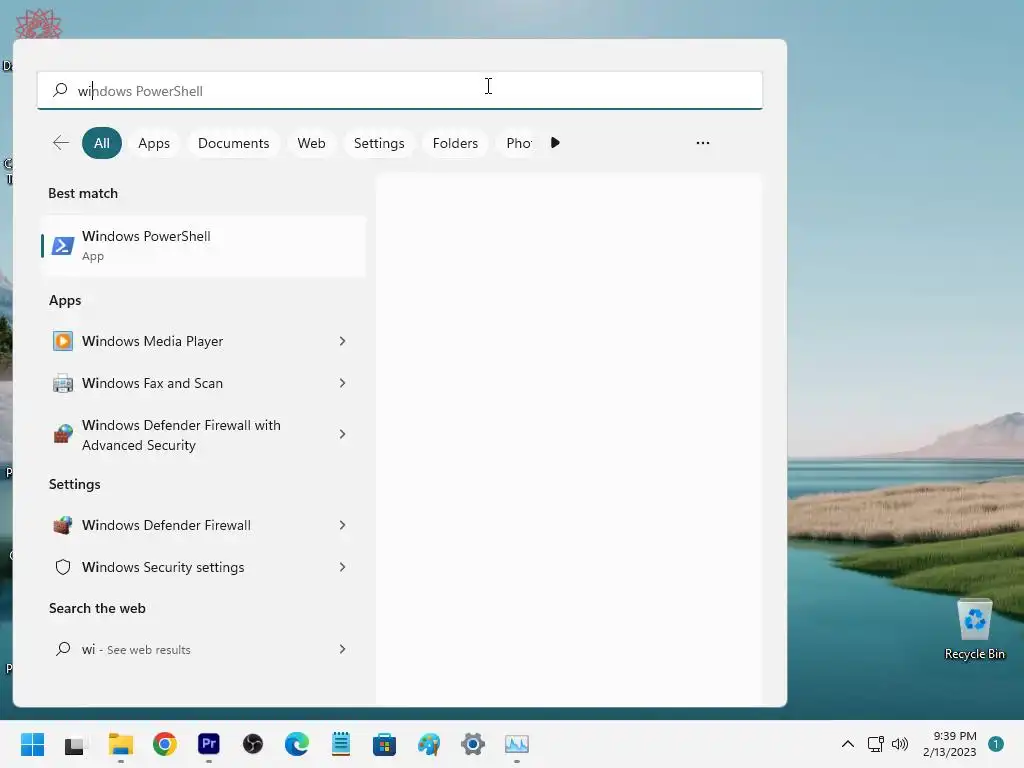Click the web search magnifier icon for 'wi'
Screen dimensions: 1024x768
tap(63, 649)
